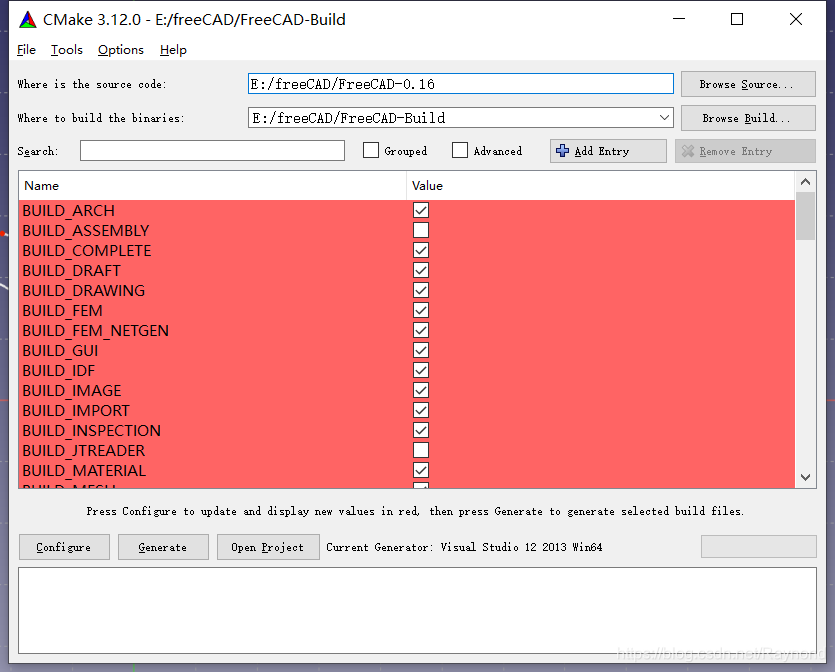Image resolution: width=835 pixels, height=672 pixels.
Task: Select the BUILD_FEM name entry
Action: coord(62,310)
